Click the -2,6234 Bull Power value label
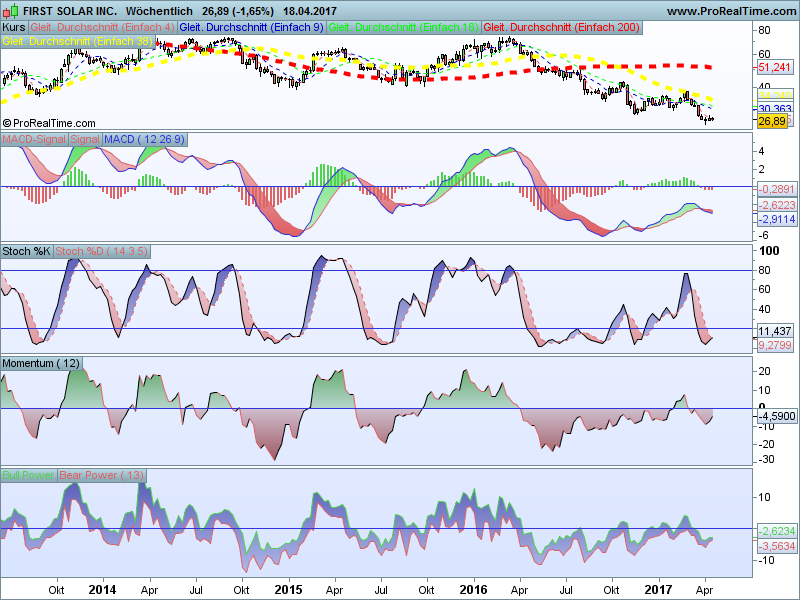This screenshot has width=800, height=600. click(x=776, y=531)
